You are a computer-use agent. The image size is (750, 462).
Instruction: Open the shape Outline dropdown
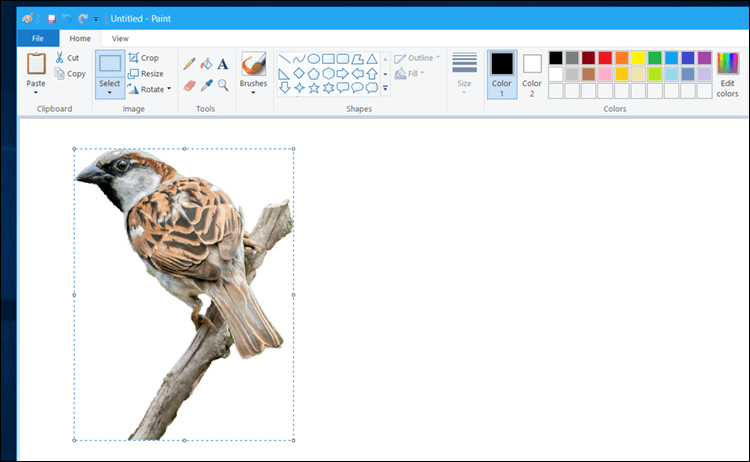[417, 58]
